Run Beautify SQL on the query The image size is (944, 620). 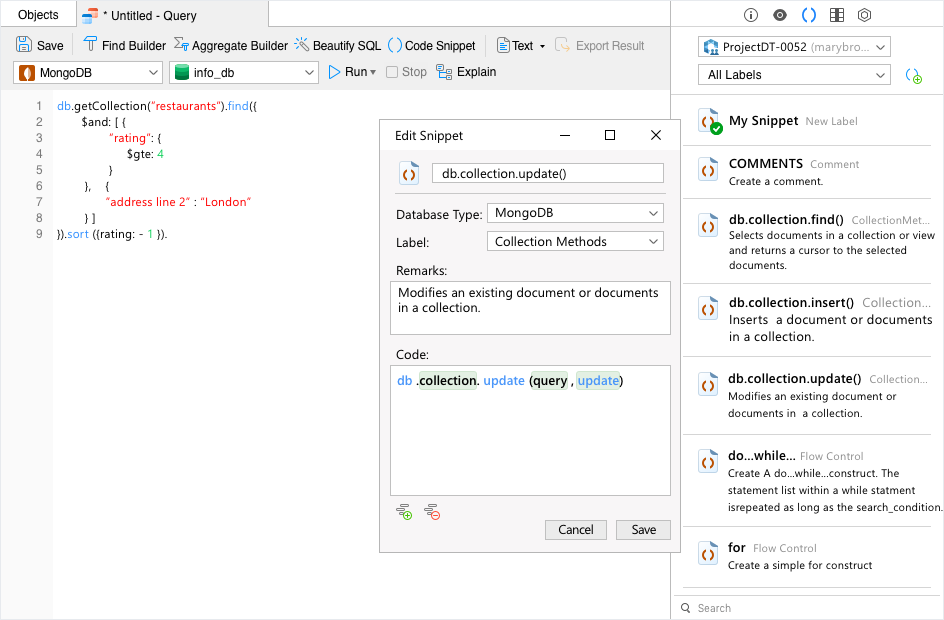(x=338, y=45)
